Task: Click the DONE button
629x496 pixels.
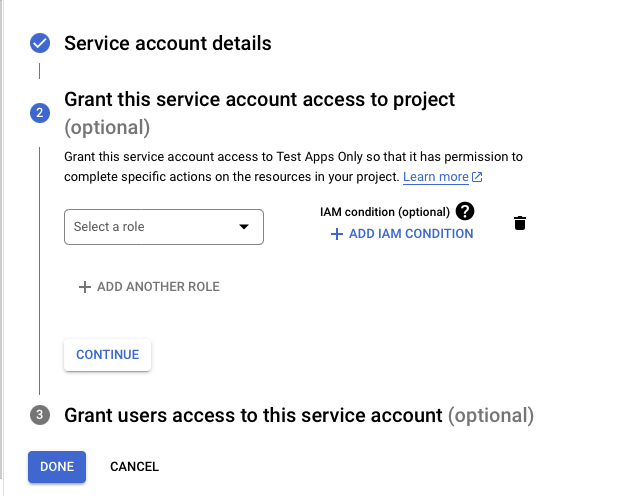Action: tap(57, 467)
